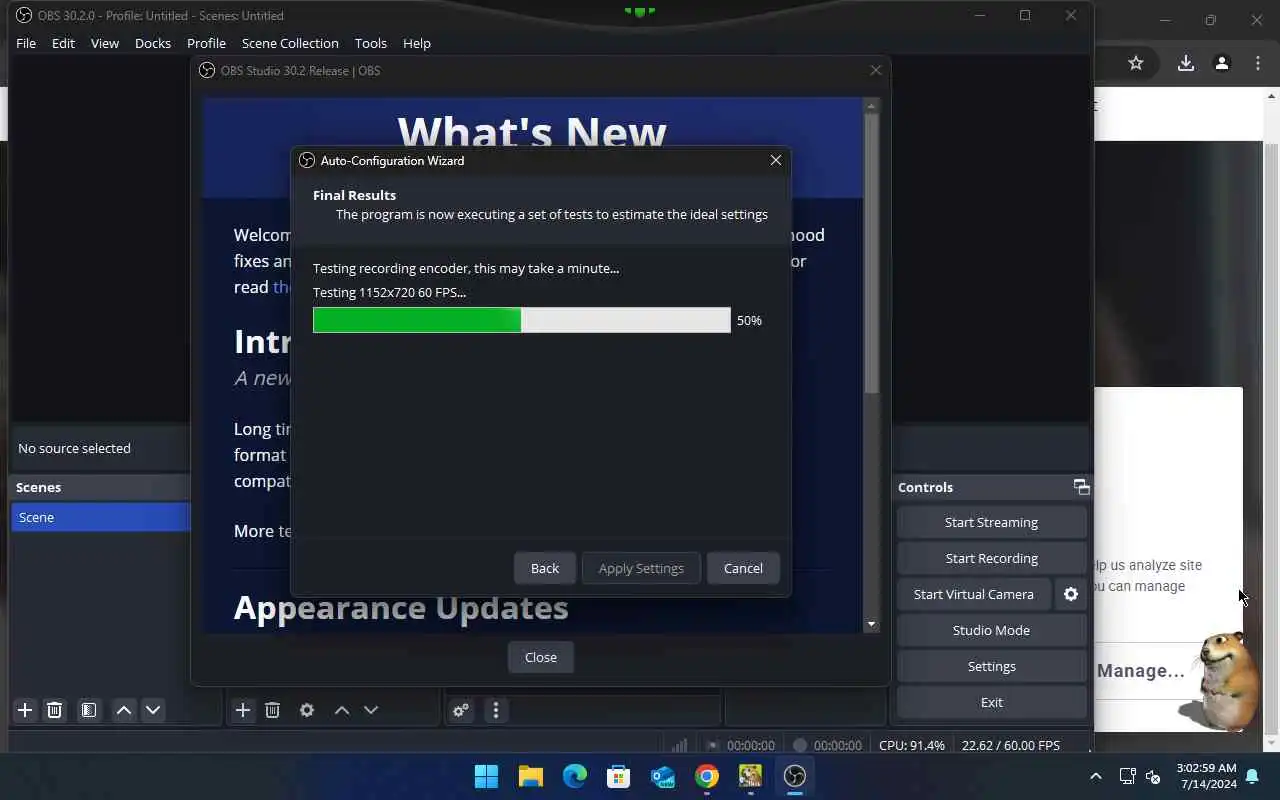Click Manage... button in Chrome window

coord(1141,671)
